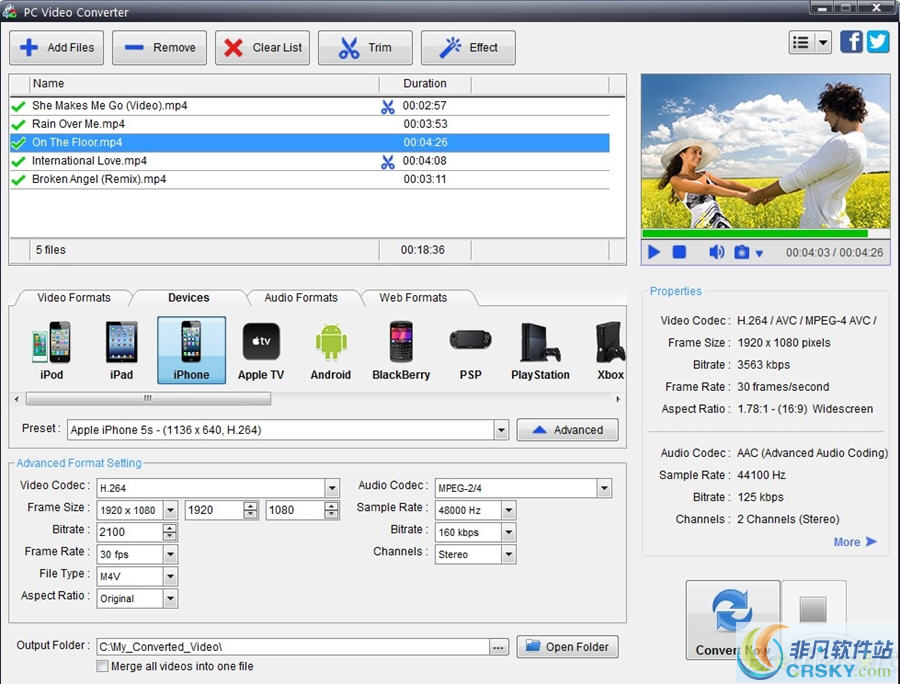The width and height of the screenshot is (900, 684).
Task: Open the Twitter share icon
Action: [878, 42]
